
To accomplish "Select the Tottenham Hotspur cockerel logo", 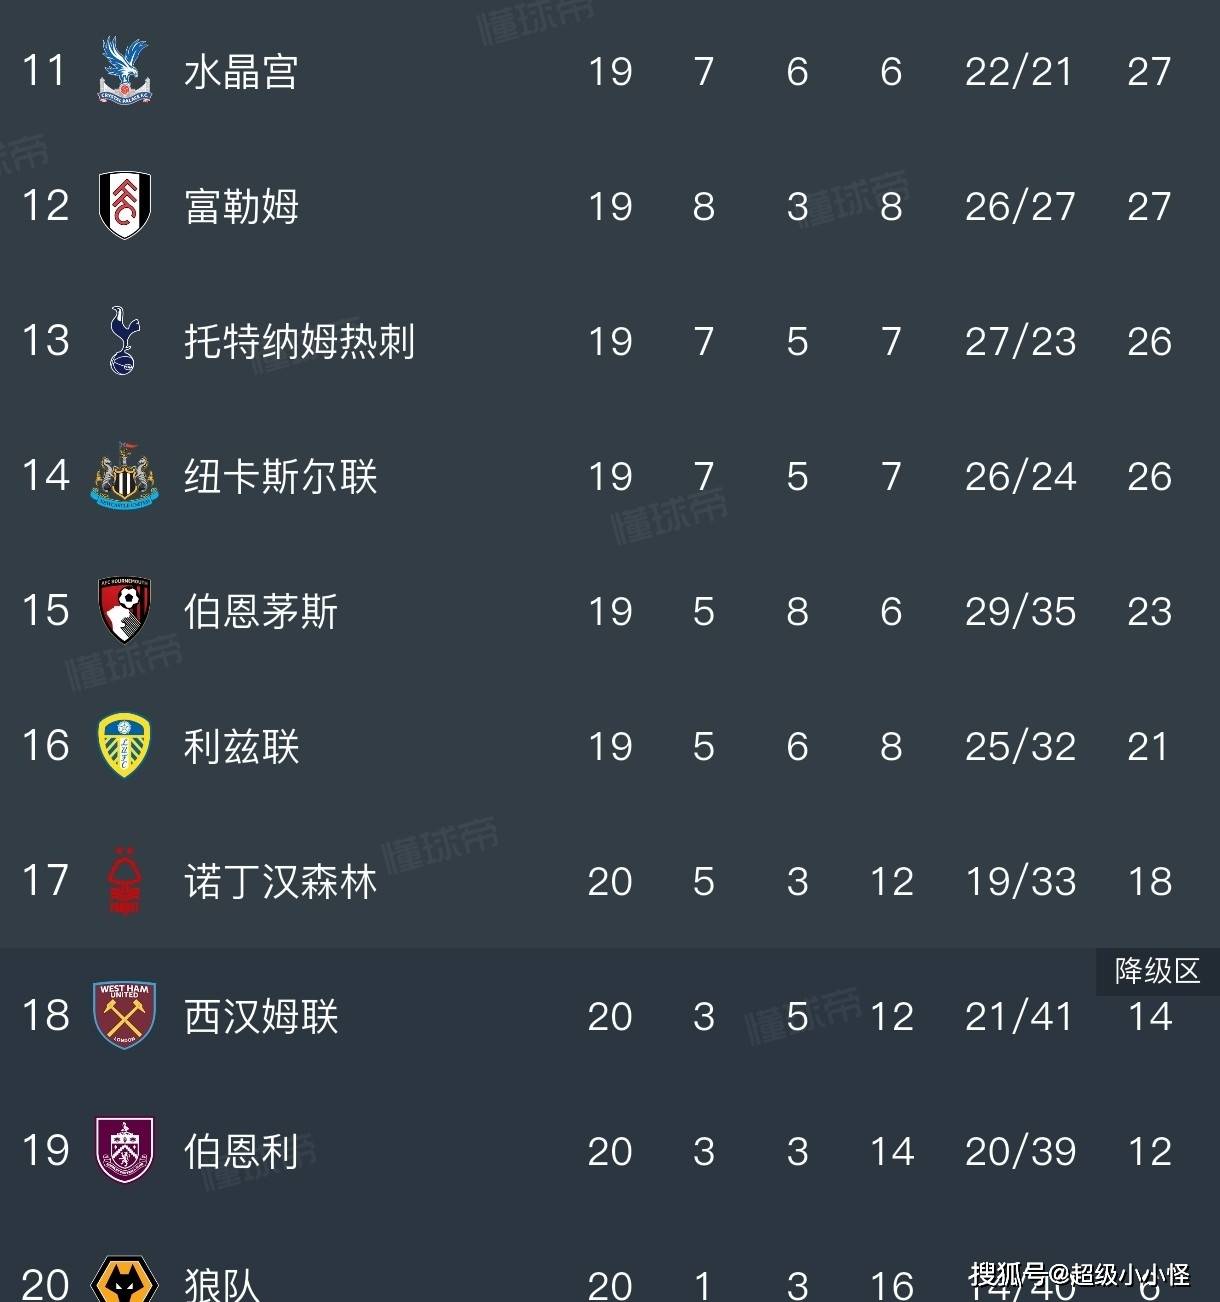I will click(124, 341).
